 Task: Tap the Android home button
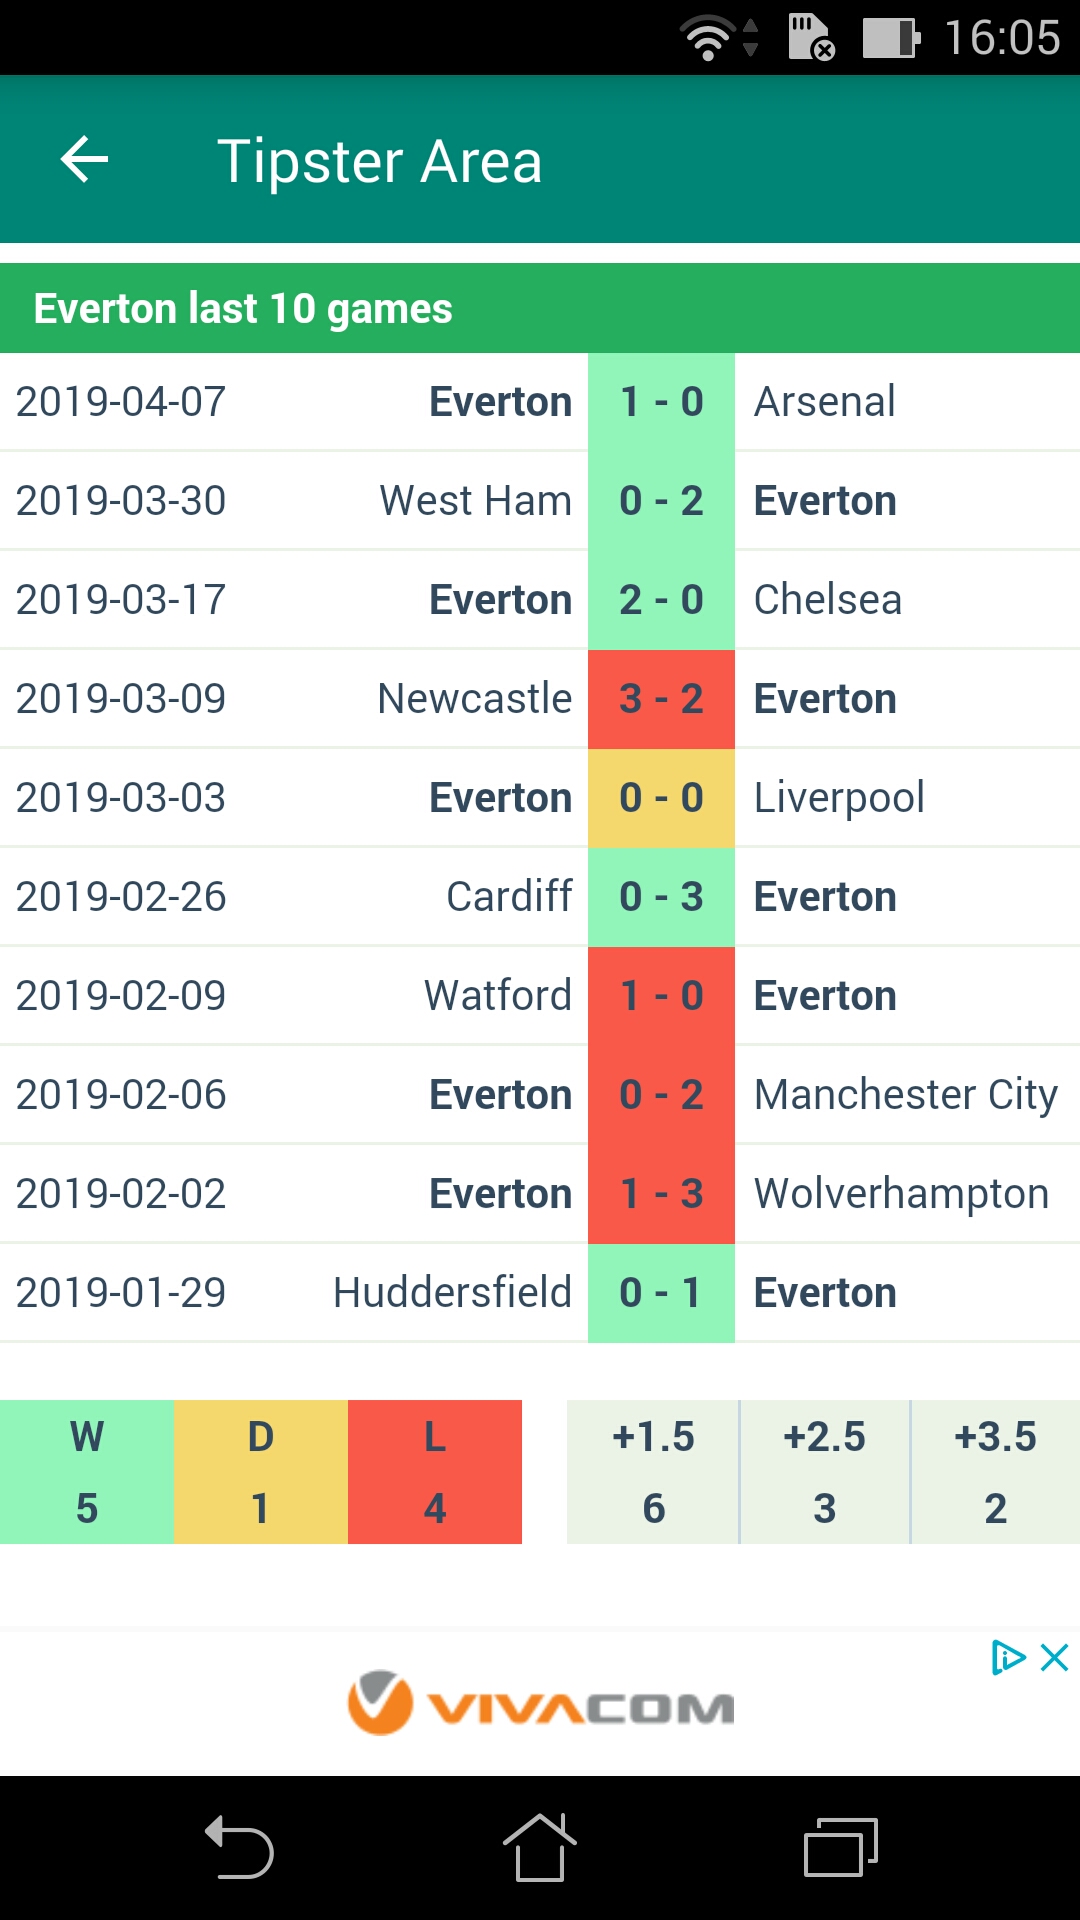(539, 1847)
